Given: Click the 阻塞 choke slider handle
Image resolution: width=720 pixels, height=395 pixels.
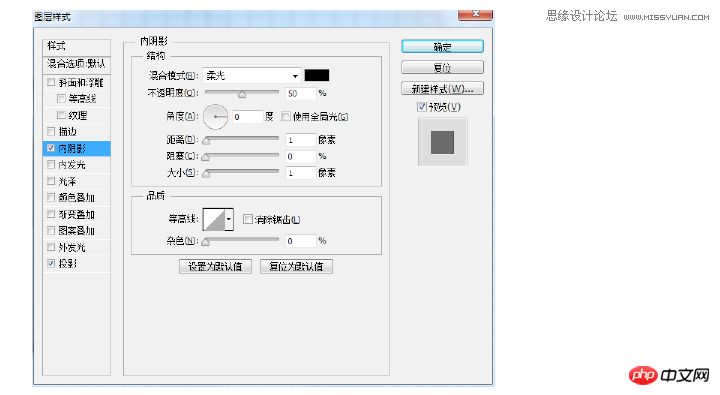Looking at the screenshot, I should [x=206, y=157].
